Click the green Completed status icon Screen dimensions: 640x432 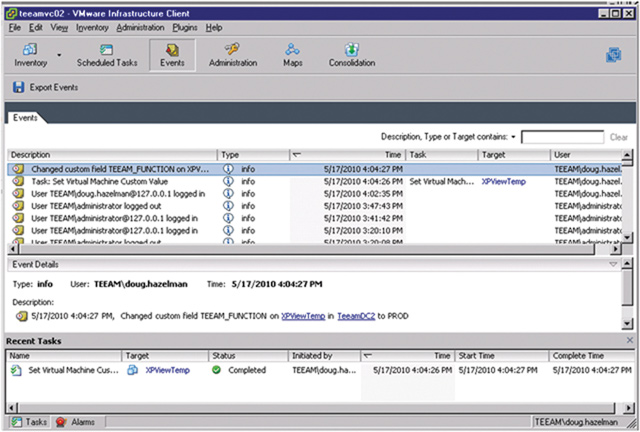pos(216,370)
